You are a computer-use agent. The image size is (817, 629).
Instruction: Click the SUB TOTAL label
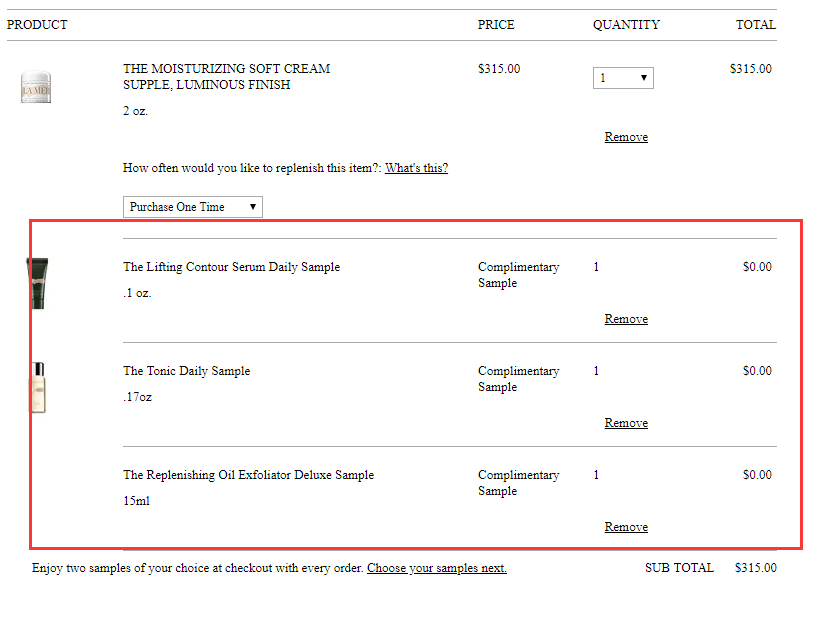tap(679, 568)
